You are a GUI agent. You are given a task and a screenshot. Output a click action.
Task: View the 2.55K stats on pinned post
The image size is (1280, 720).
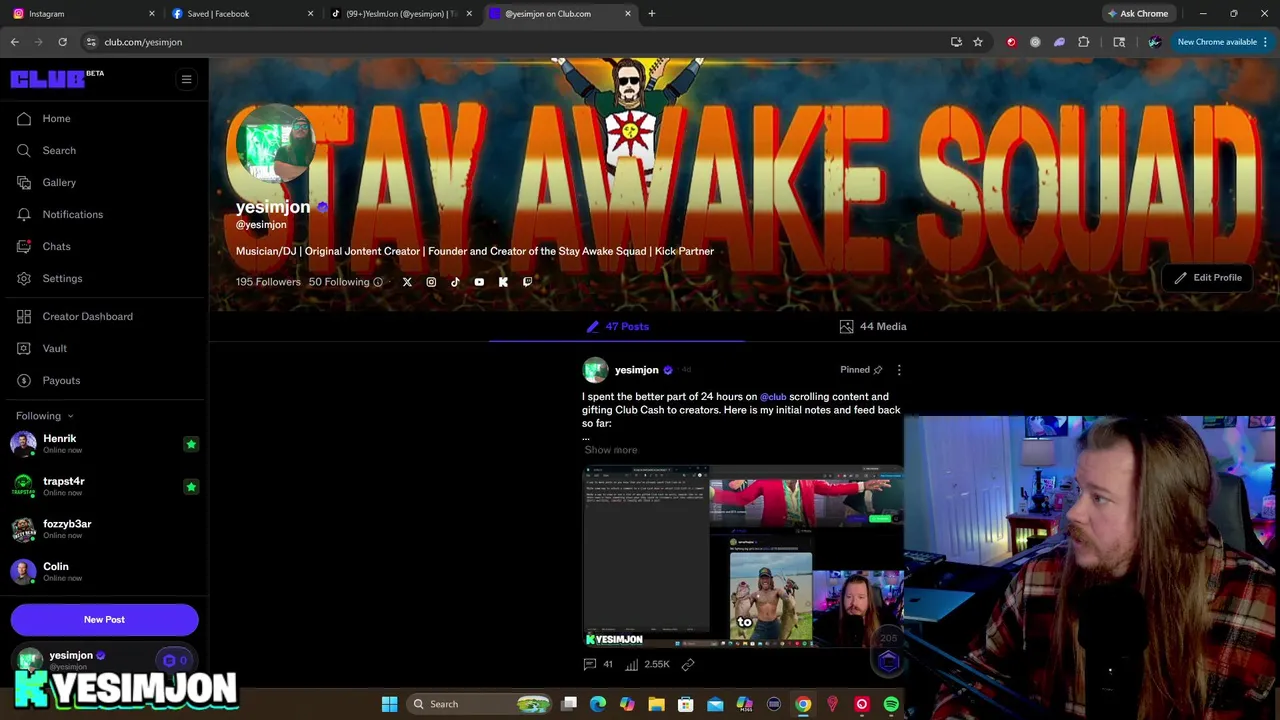647,664
